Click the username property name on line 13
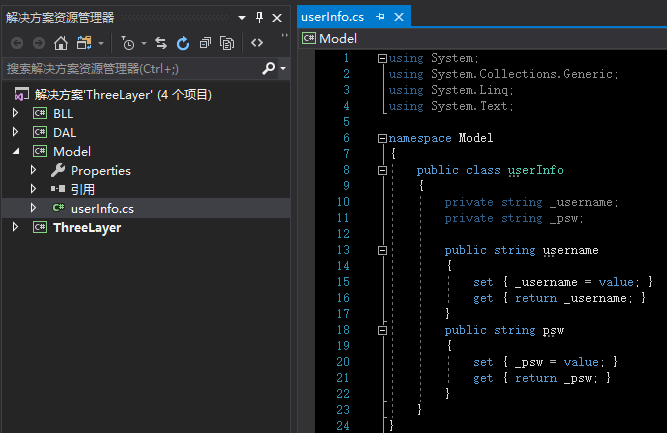The height and width of the screenshot is (433, 667). (570, 250)
